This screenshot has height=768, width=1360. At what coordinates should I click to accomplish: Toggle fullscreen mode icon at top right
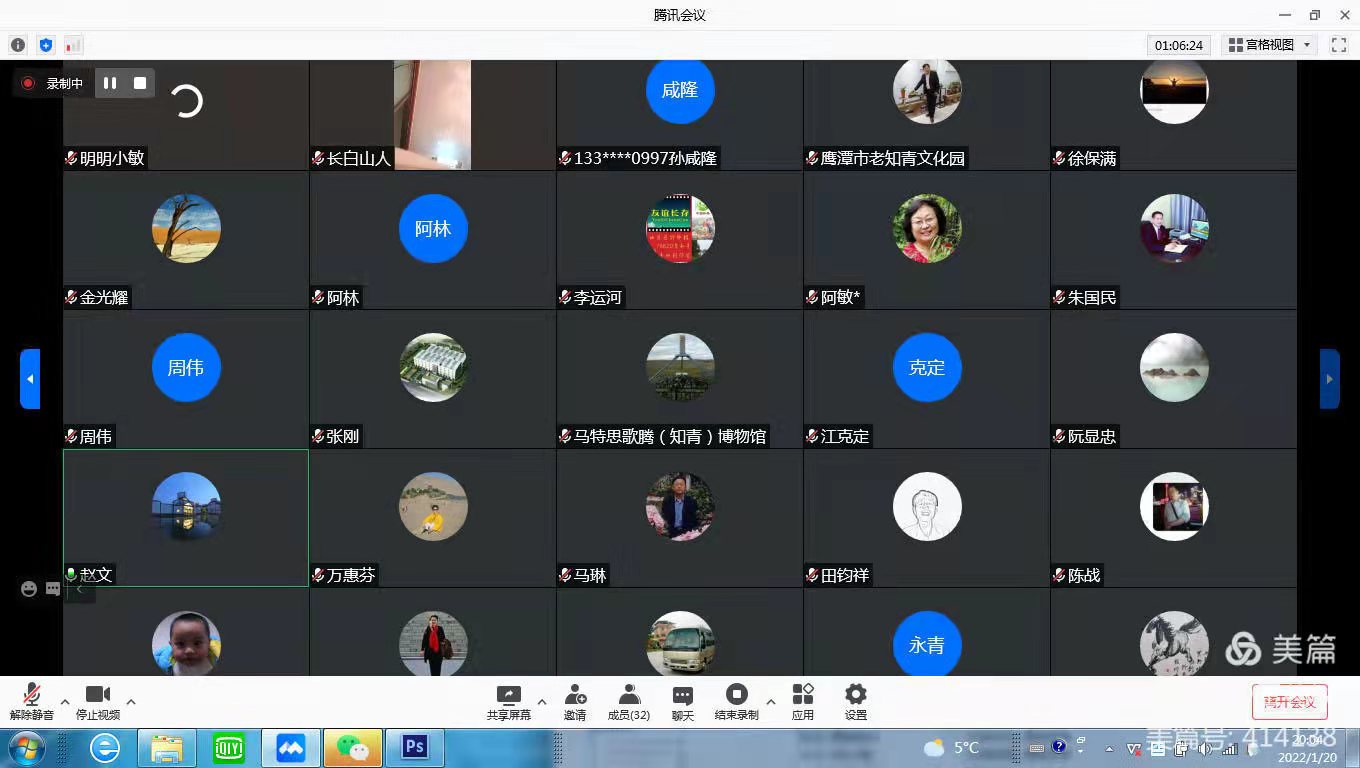click(x=1338, y=45)
